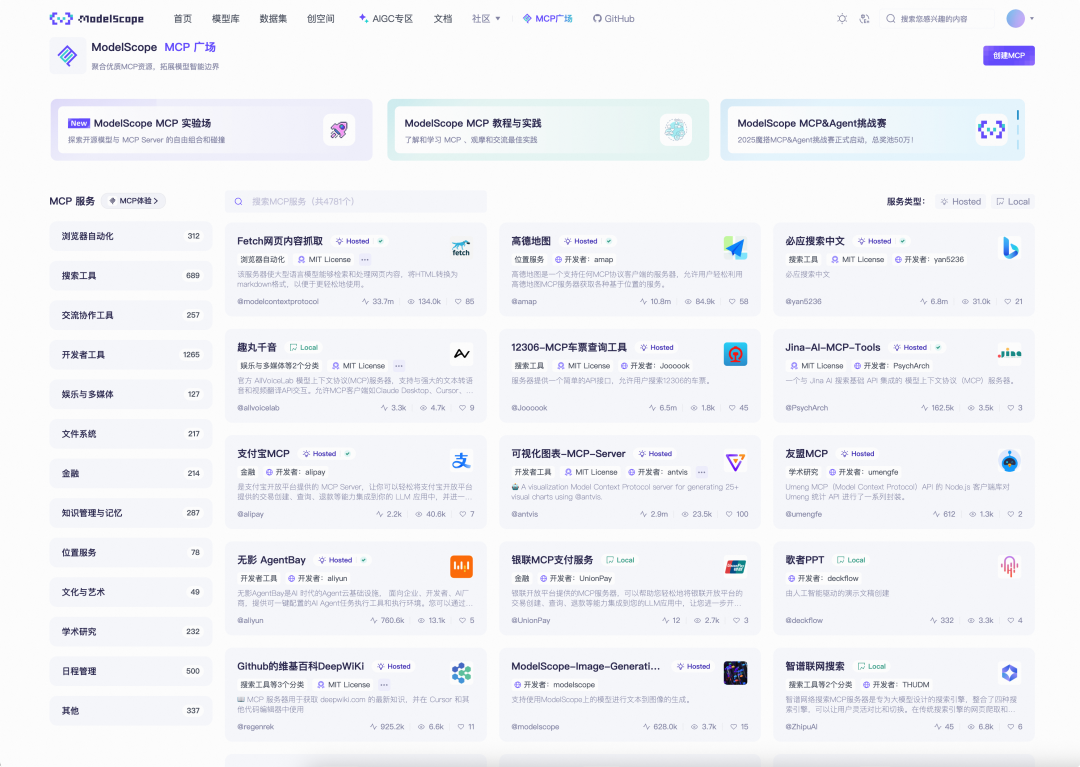Image resolution: width=1080 pixels, height=767 pixels.
Task: Select the 浏览器自动化 category
Action: tap(131, 236)
